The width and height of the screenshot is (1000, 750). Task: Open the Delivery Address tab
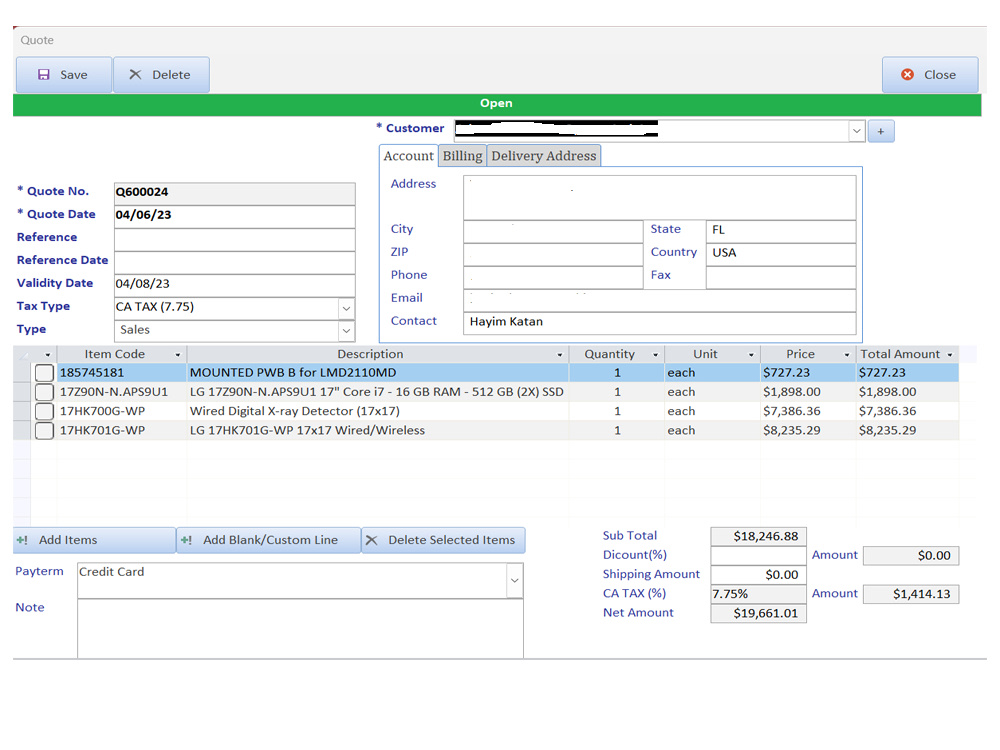[543, 156]
